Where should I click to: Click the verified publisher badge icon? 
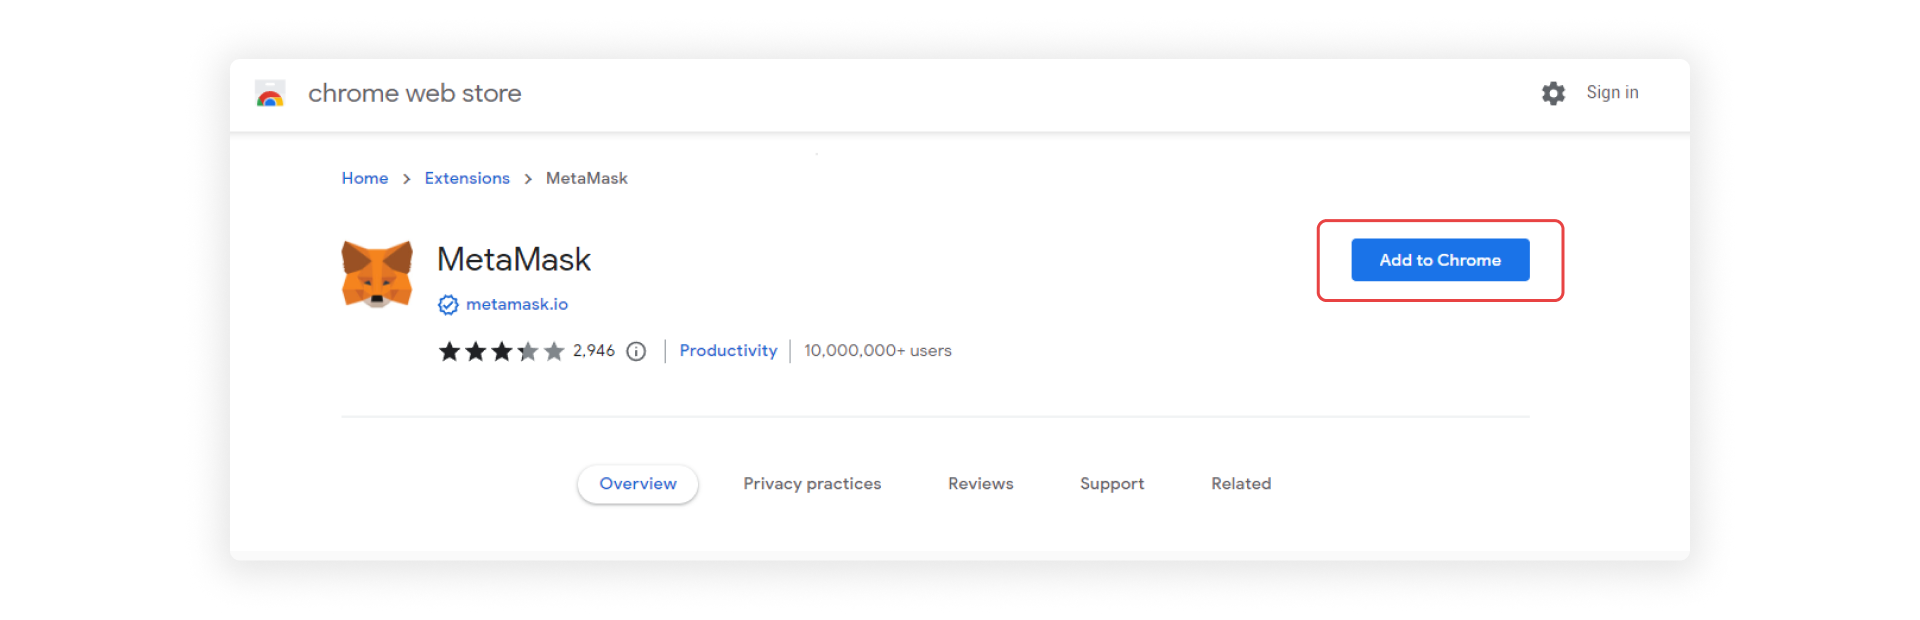(x=448, y=305)
